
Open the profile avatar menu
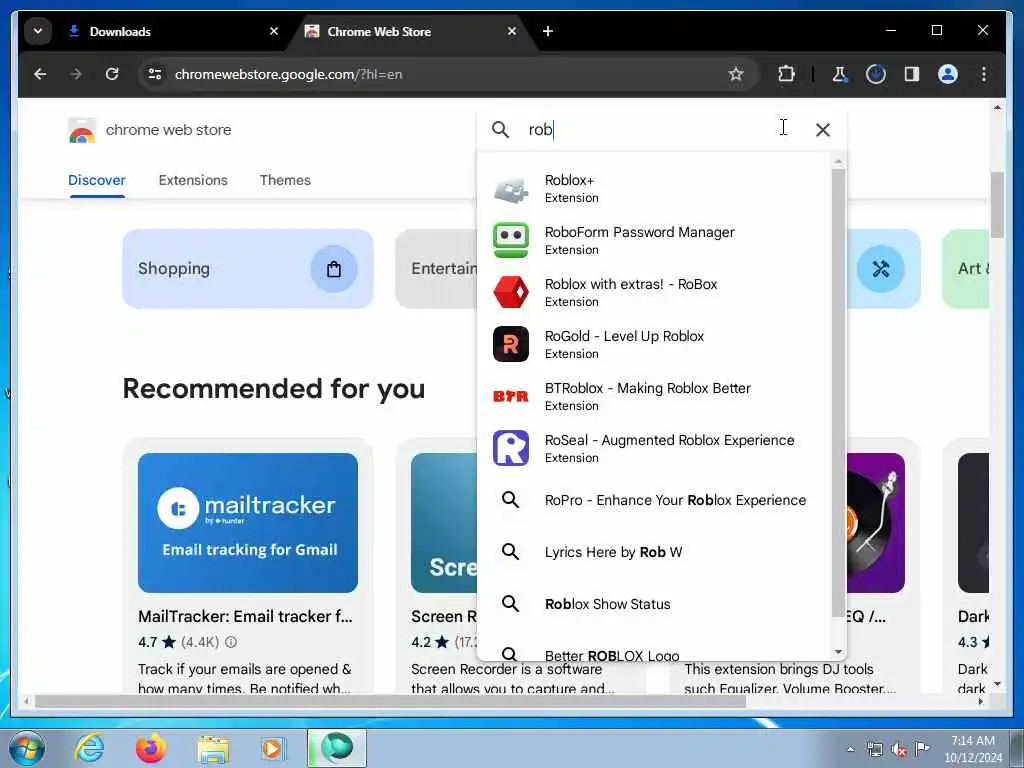click(948, 74)
